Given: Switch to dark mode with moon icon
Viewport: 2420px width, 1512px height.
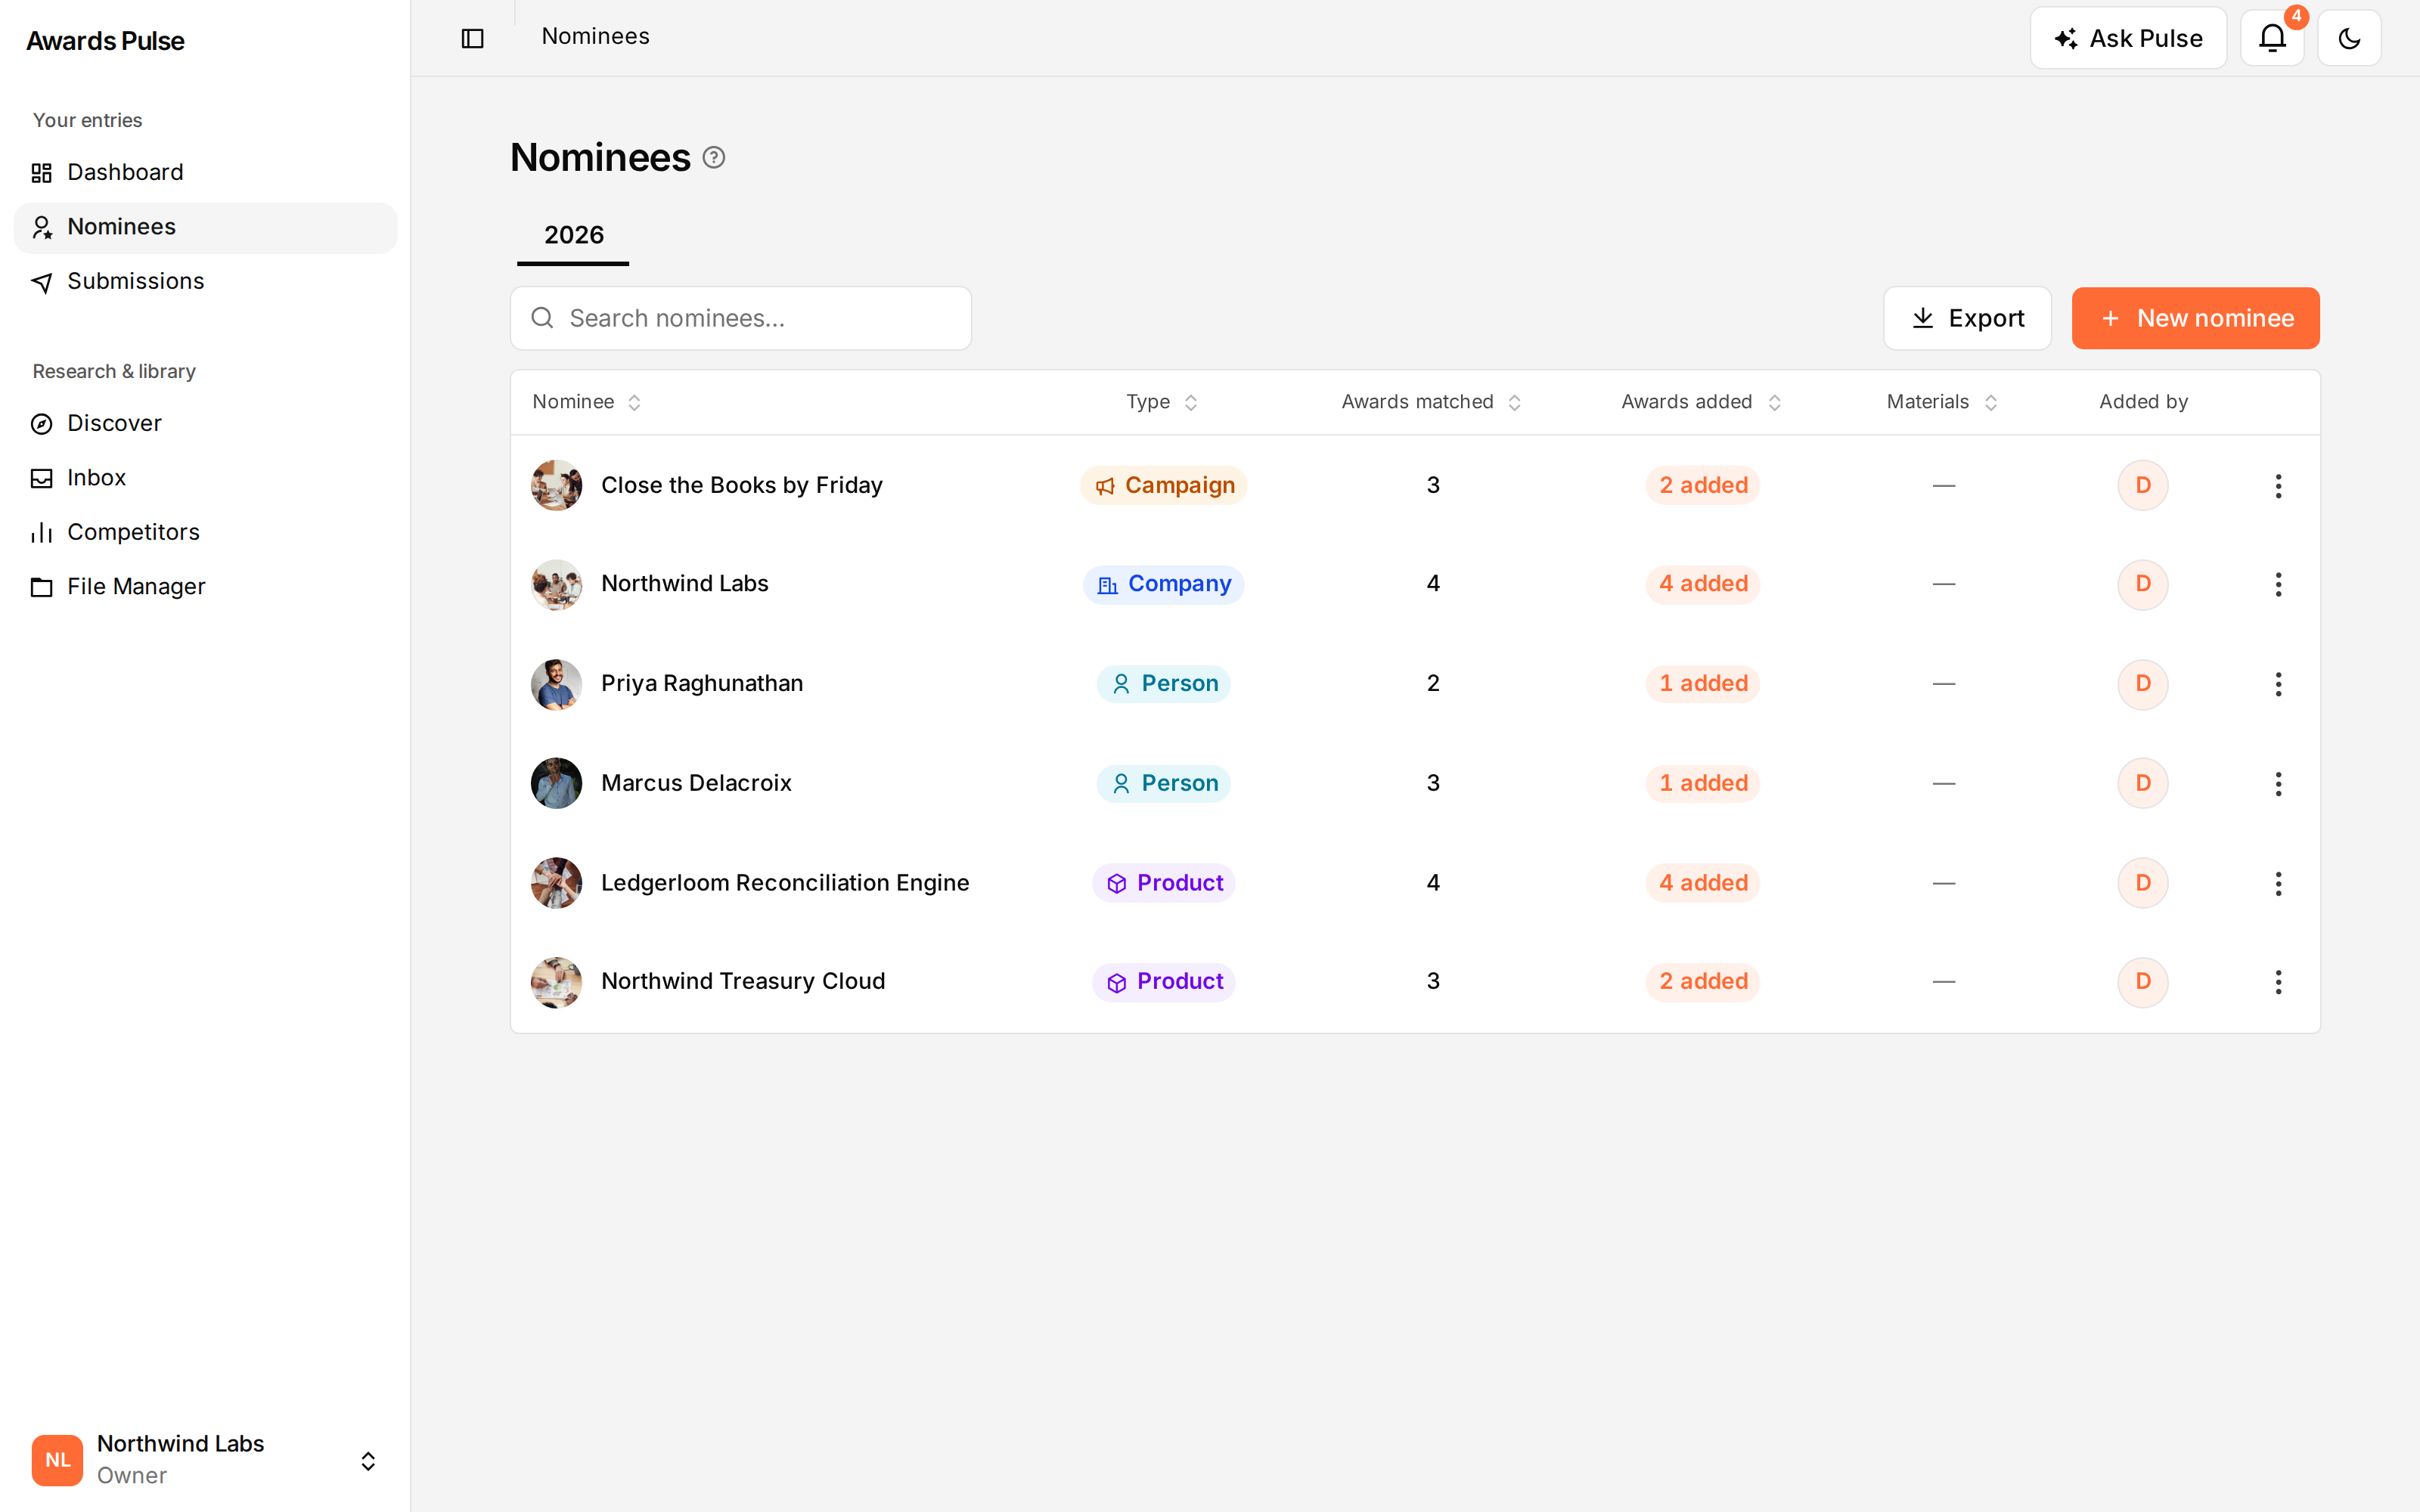Looking at the screenshot, I should (2349, 38).
